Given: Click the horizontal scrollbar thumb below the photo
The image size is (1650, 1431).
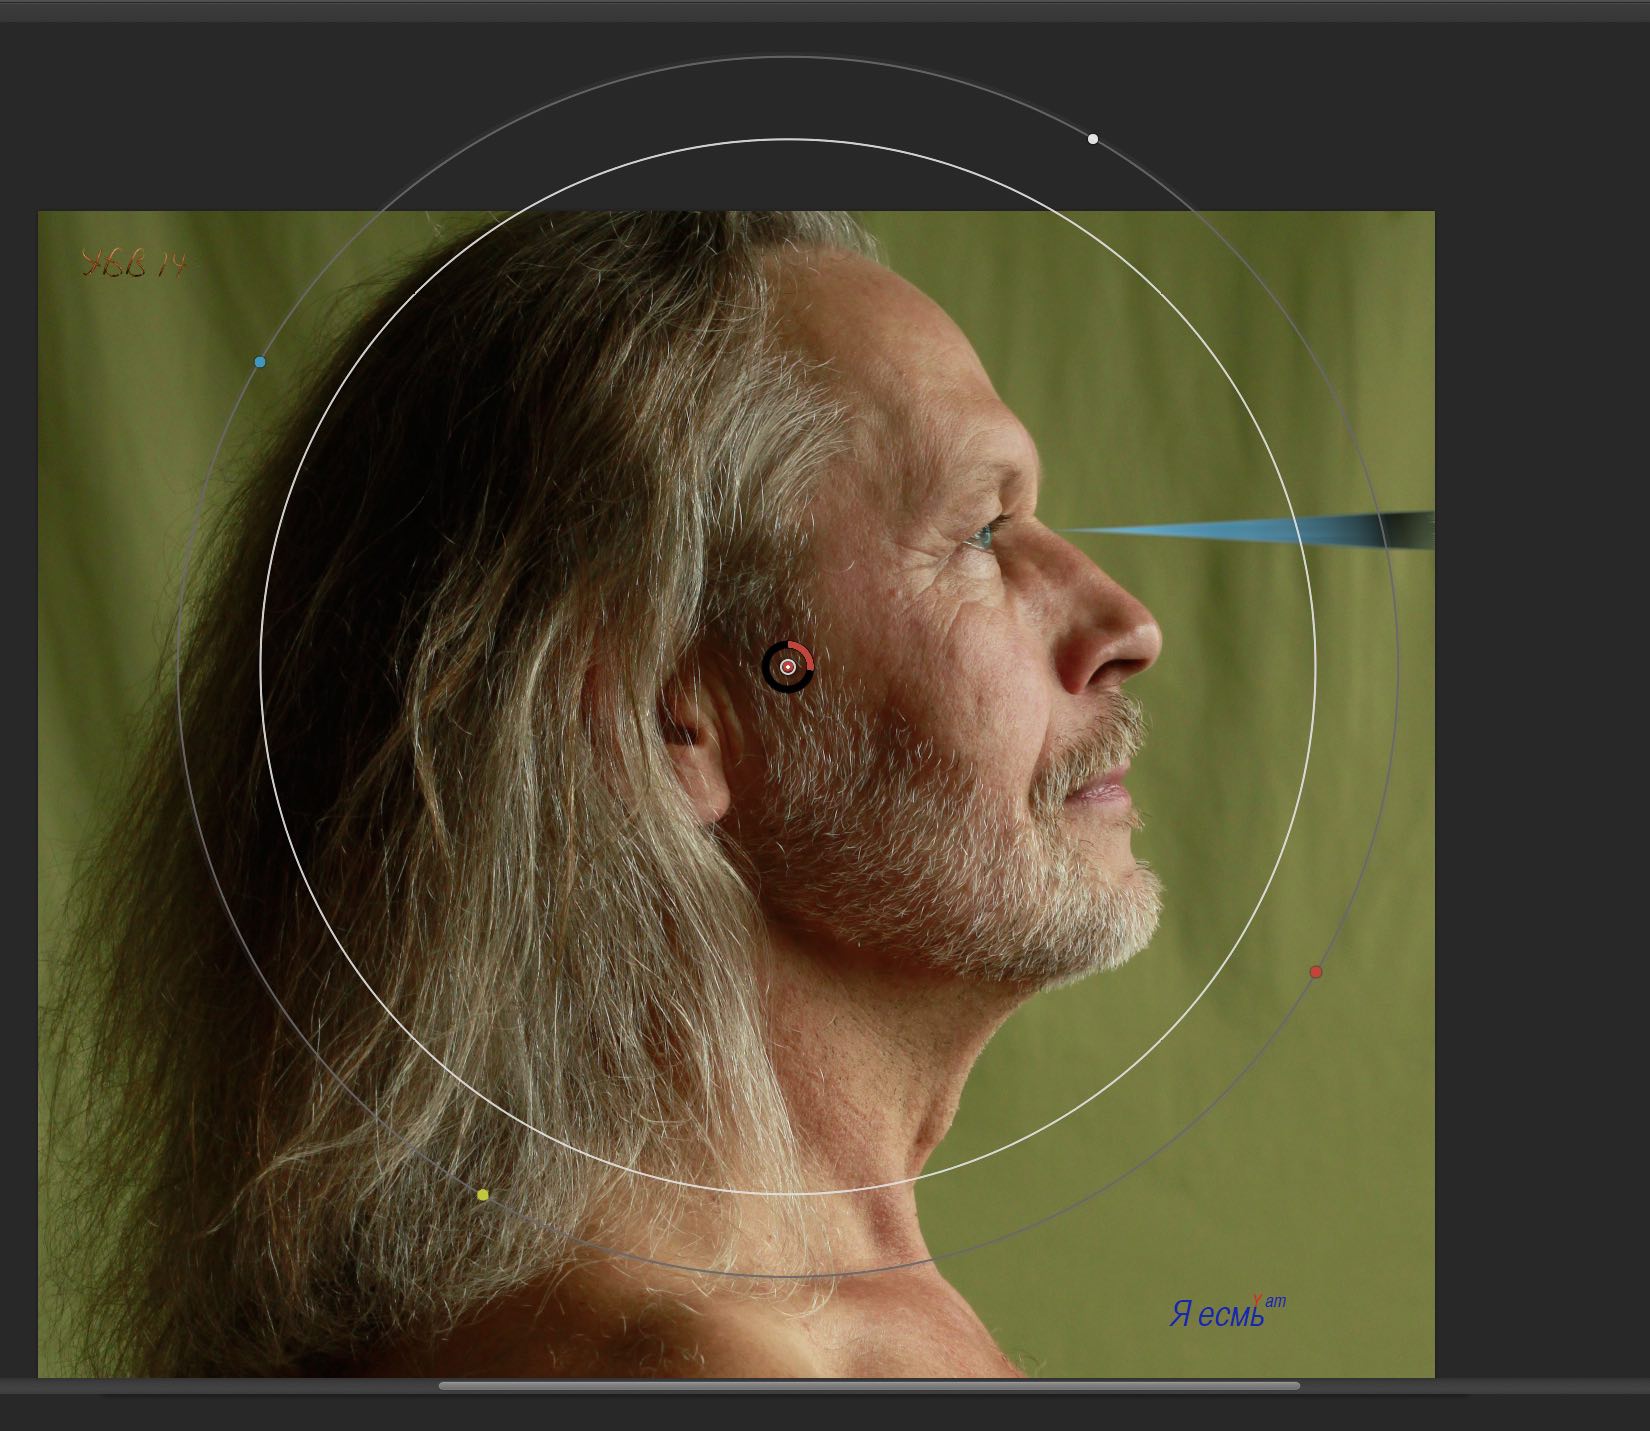Looking at the screenshot, I should [869, 1386].
